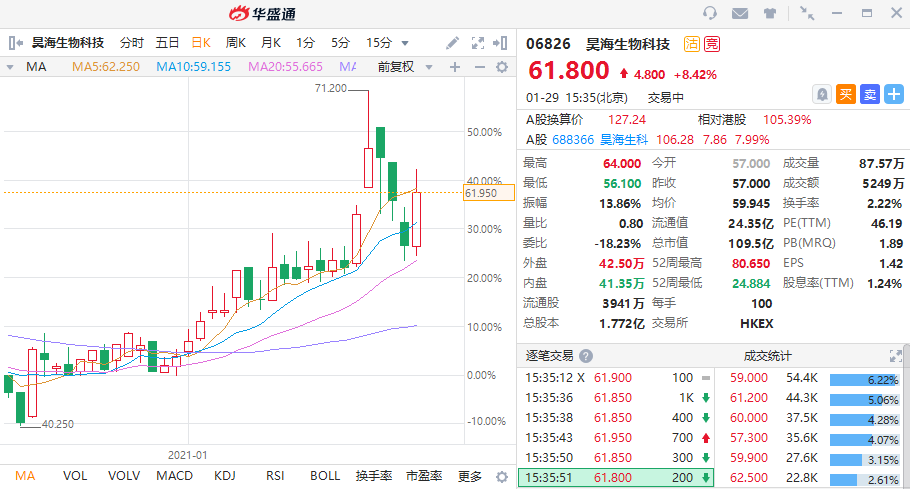The image size is (910, 489).
Task: Switch to 五日 chart tab
Action: [167, 43]
